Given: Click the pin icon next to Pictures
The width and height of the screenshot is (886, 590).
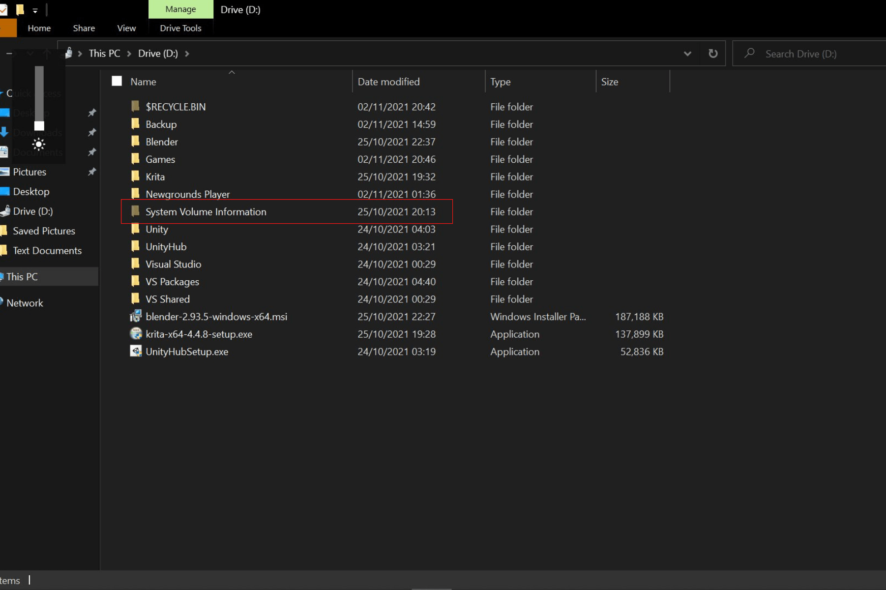Looking at the screenshot, I should click(92, 172).
